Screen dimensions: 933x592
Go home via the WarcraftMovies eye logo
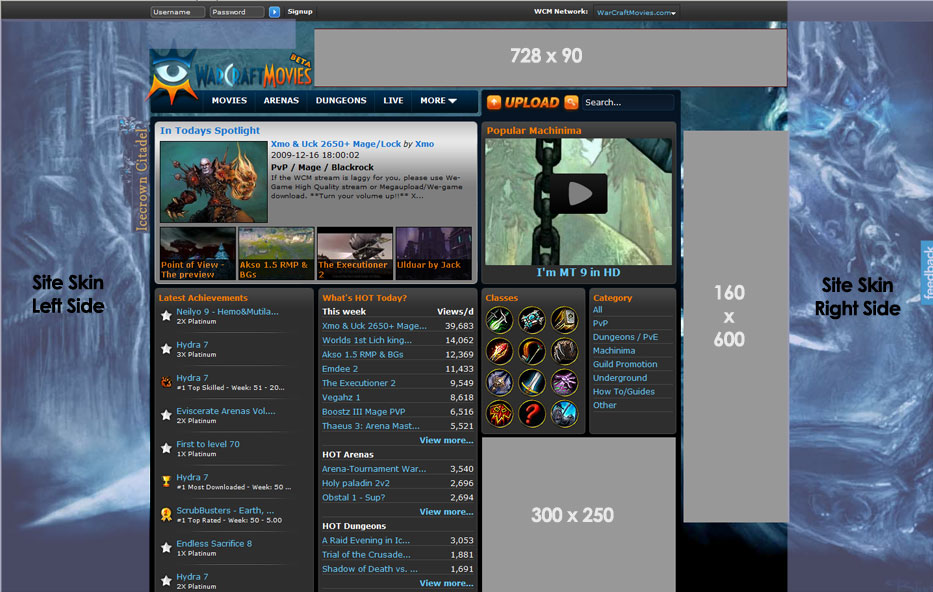(172, 74)
